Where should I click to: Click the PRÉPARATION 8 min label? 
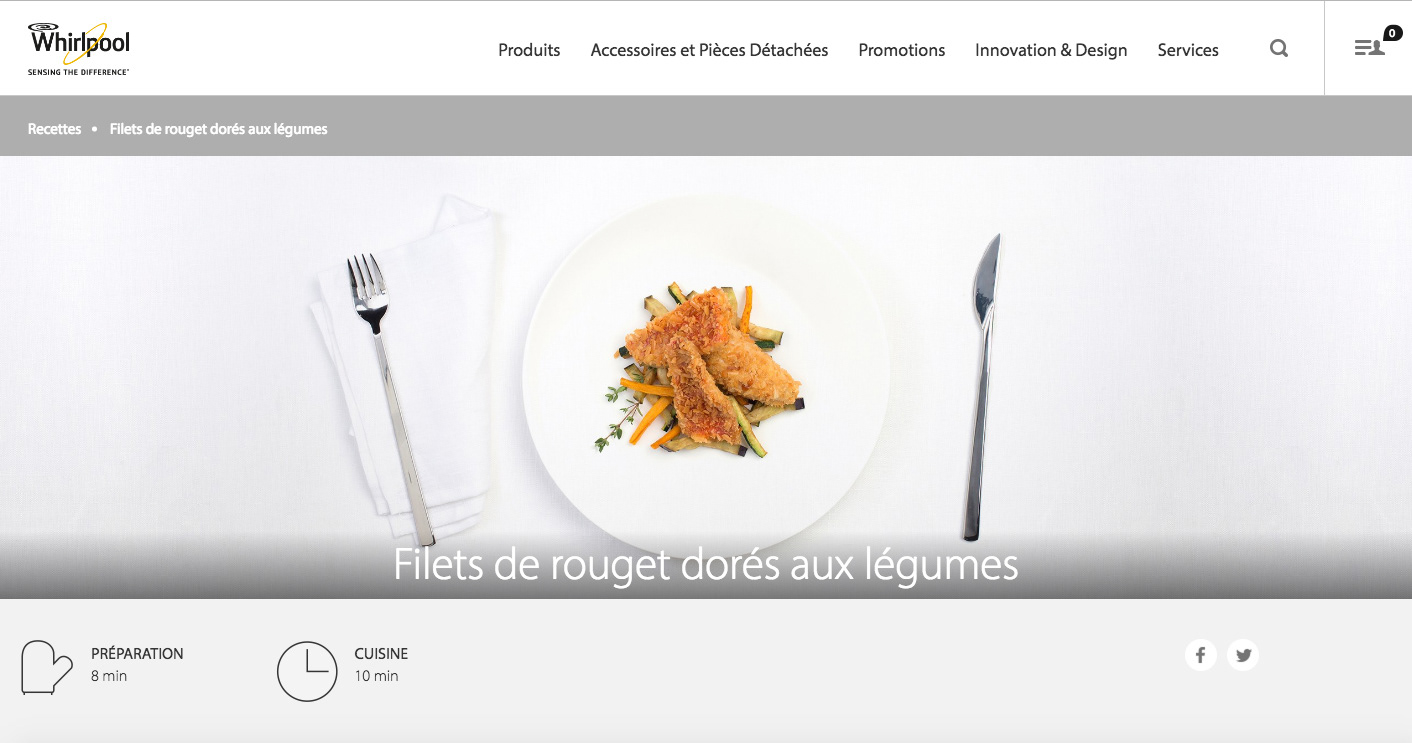click(137, 664)
